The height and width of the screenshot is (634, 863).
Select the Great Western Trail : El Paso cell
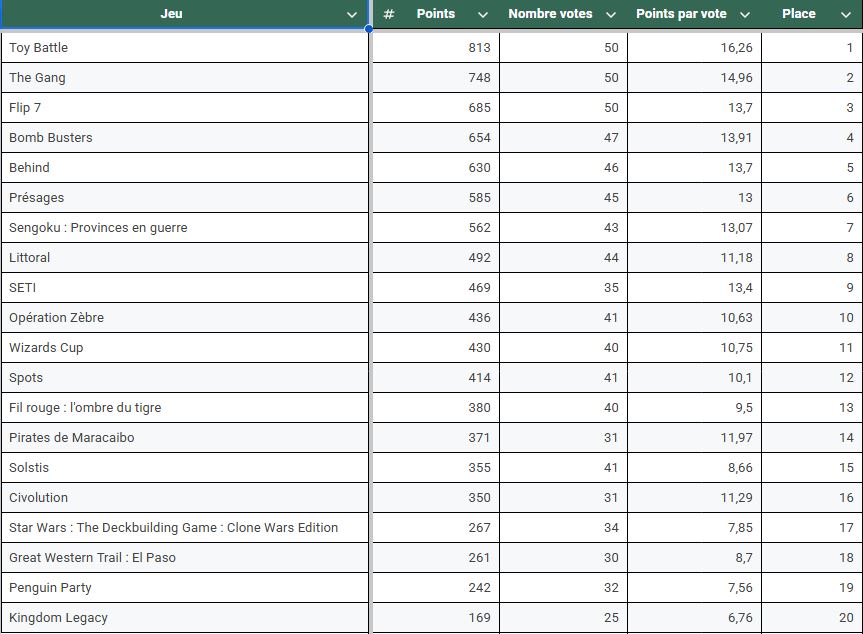pyautogui.click(x=185, y=558)
